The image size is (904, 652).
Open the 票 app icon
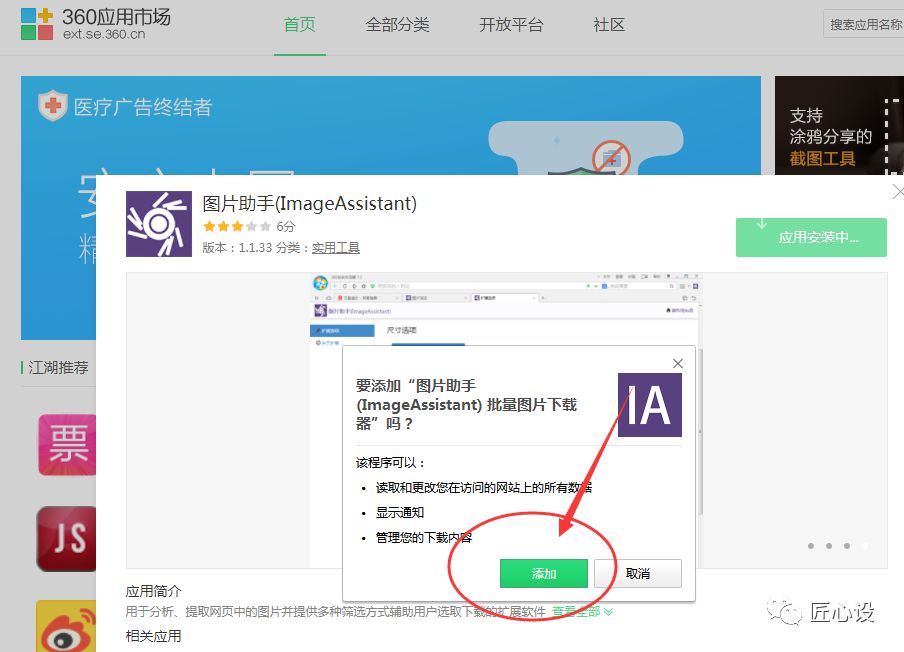[x=67, y=444]
